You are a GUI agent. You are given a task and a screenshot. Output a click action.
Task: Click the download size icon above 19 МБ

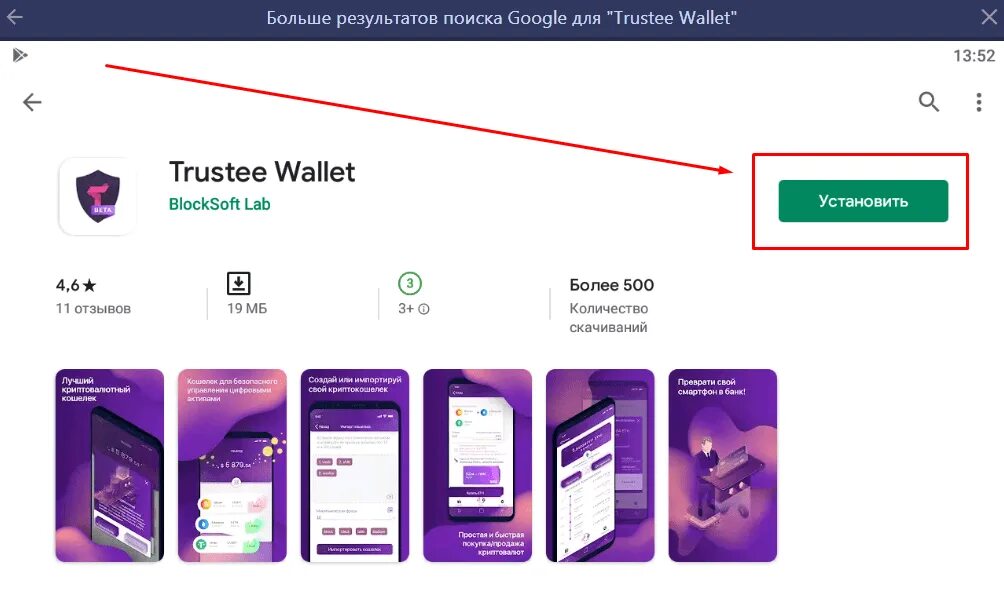[x=238, y=284]
